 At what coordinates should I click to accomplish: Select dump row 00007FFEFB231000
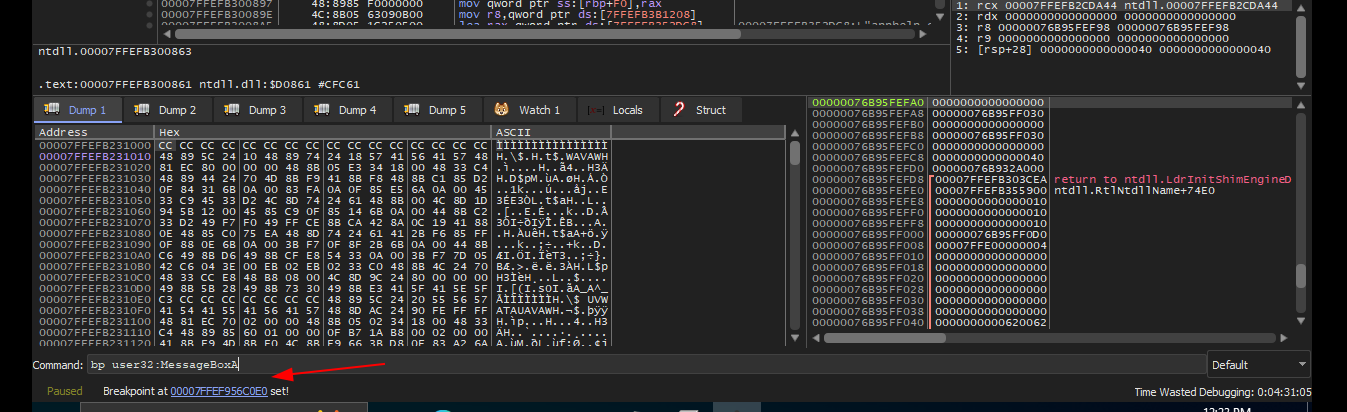pos(322,145)
